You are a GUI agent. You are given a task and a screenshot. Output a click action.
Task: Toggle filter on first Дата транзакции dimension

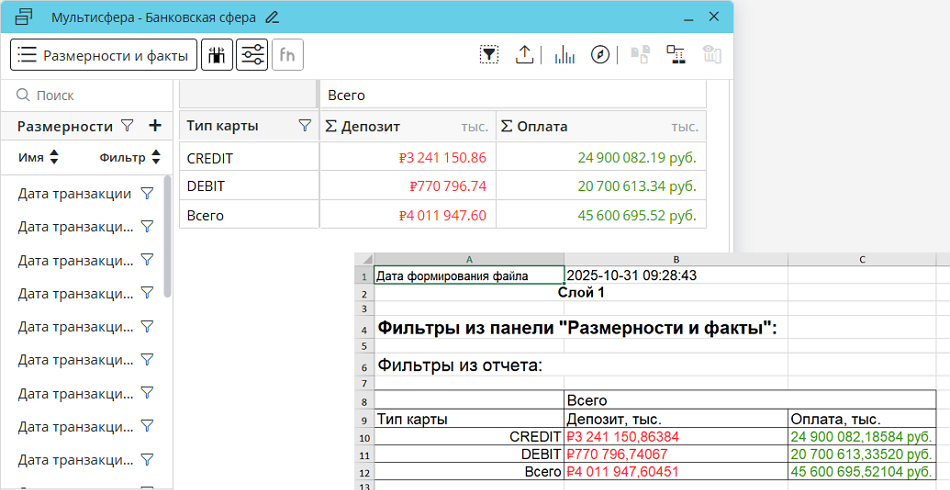pyautogui.click(x=147, y=193)
